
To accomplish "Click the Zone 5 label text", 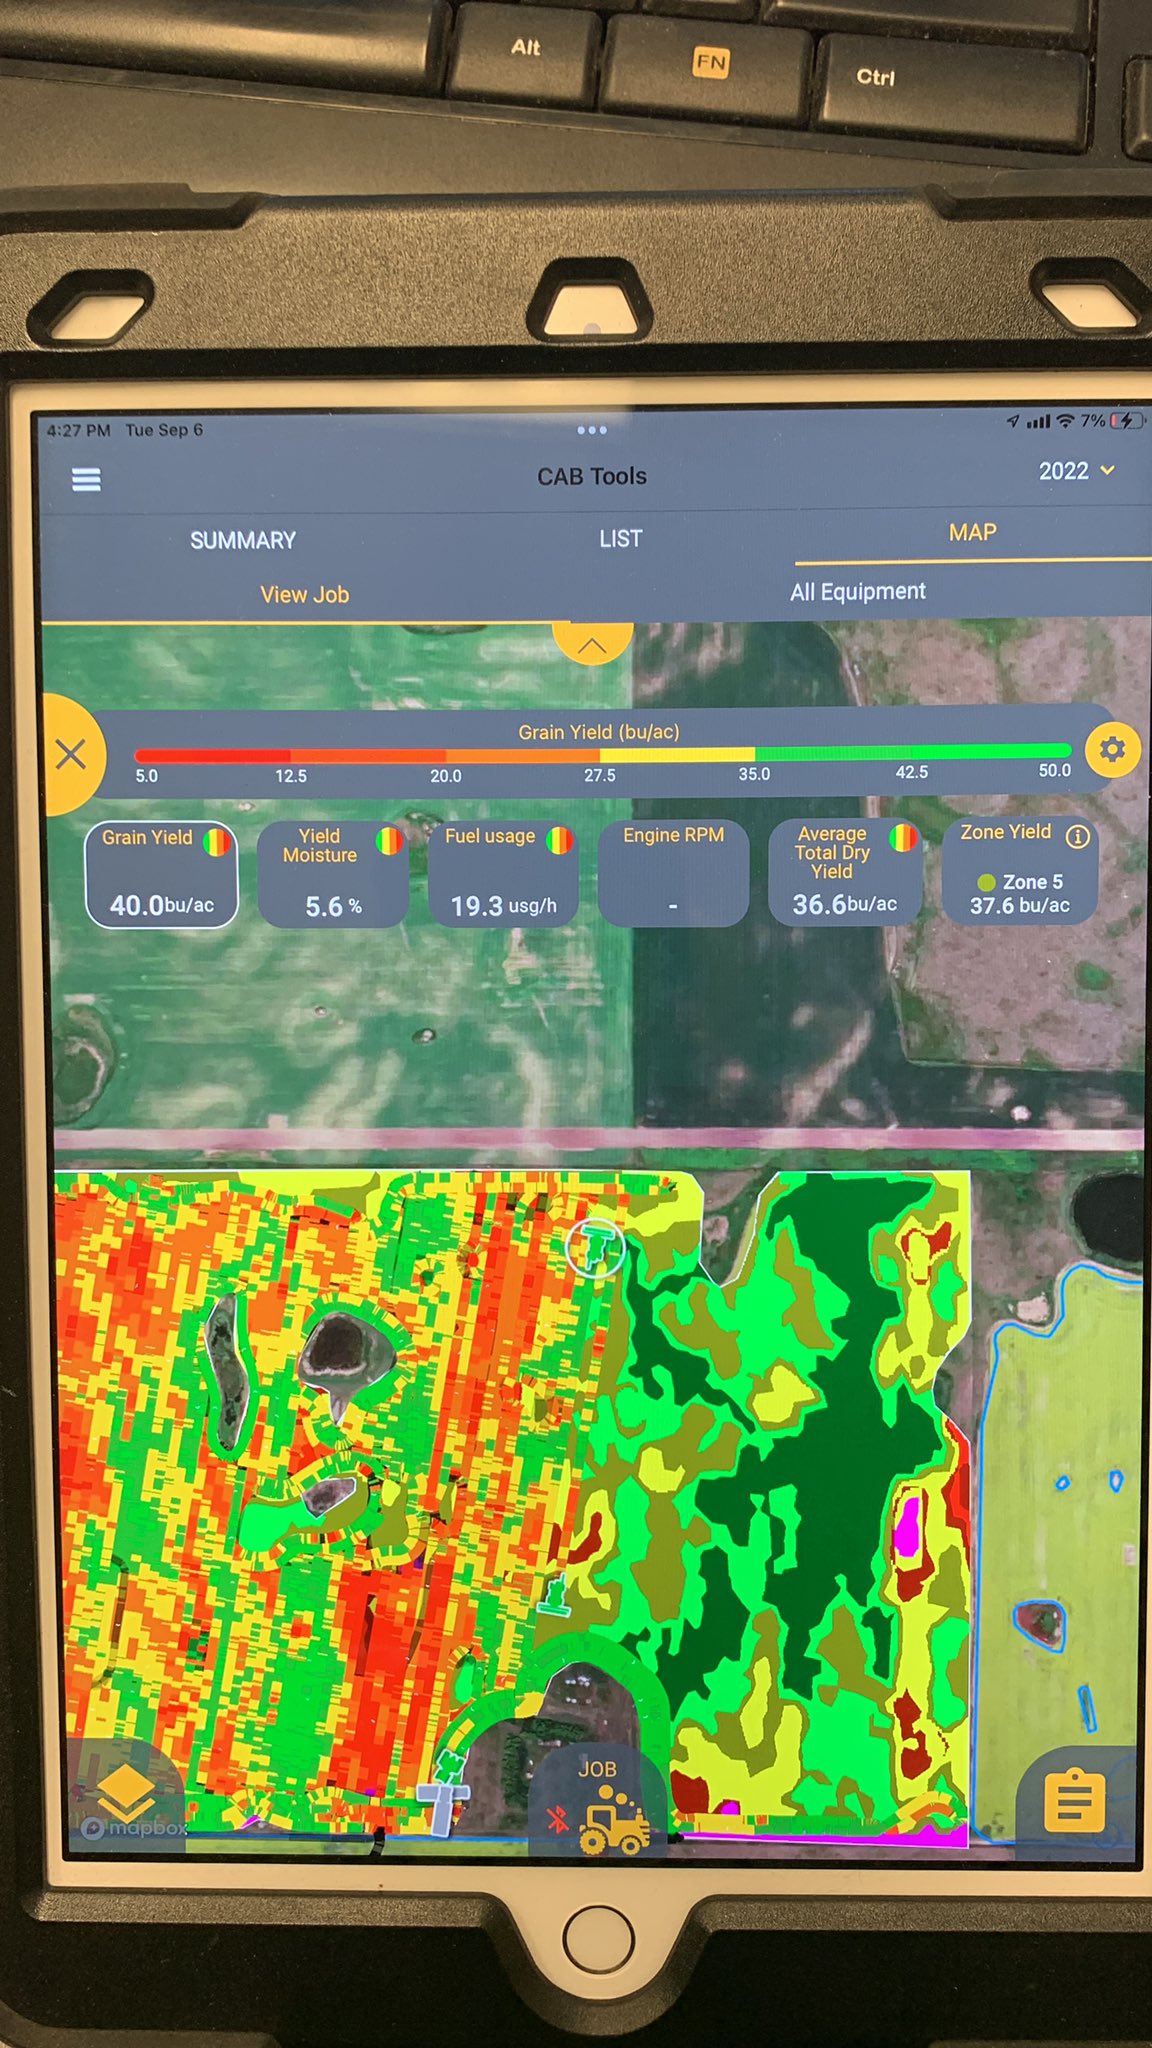I will [x=1033, y=882].
